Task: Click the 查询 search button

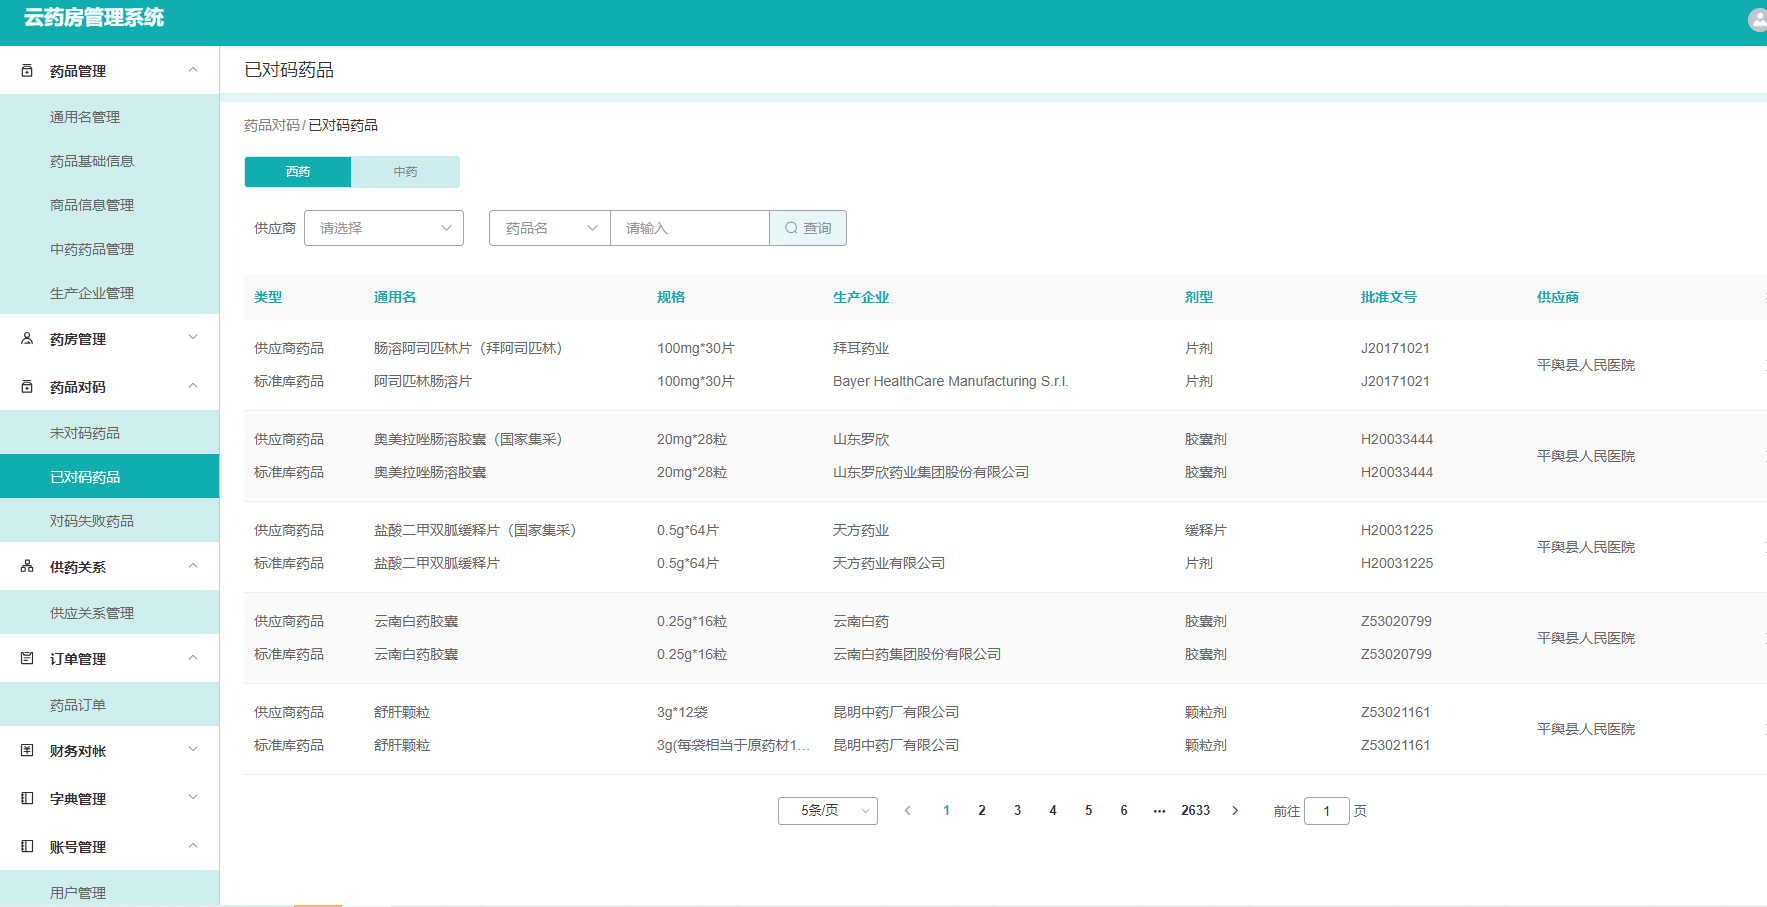Action: click(x=808, y=228)
